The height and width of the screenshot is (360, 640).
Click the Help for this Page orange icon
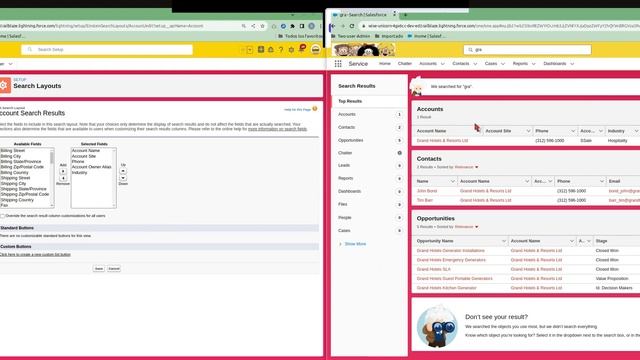pyautogui.click(x=315, y=109)
